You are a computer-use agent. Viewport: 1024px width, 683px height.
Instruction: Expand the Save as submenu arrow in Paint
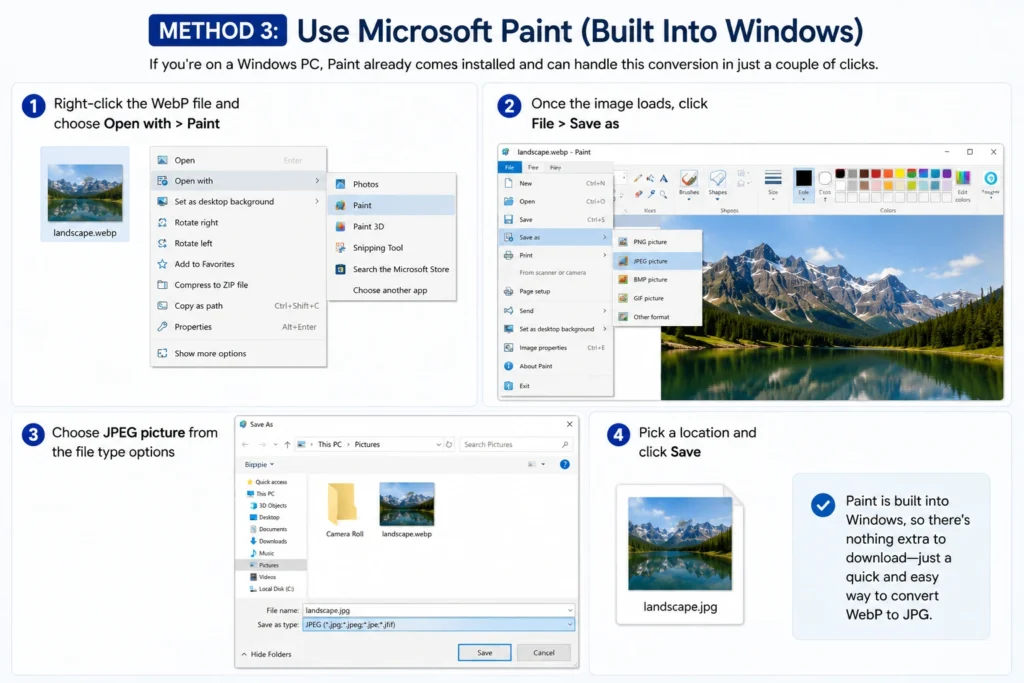coord(605,237)
